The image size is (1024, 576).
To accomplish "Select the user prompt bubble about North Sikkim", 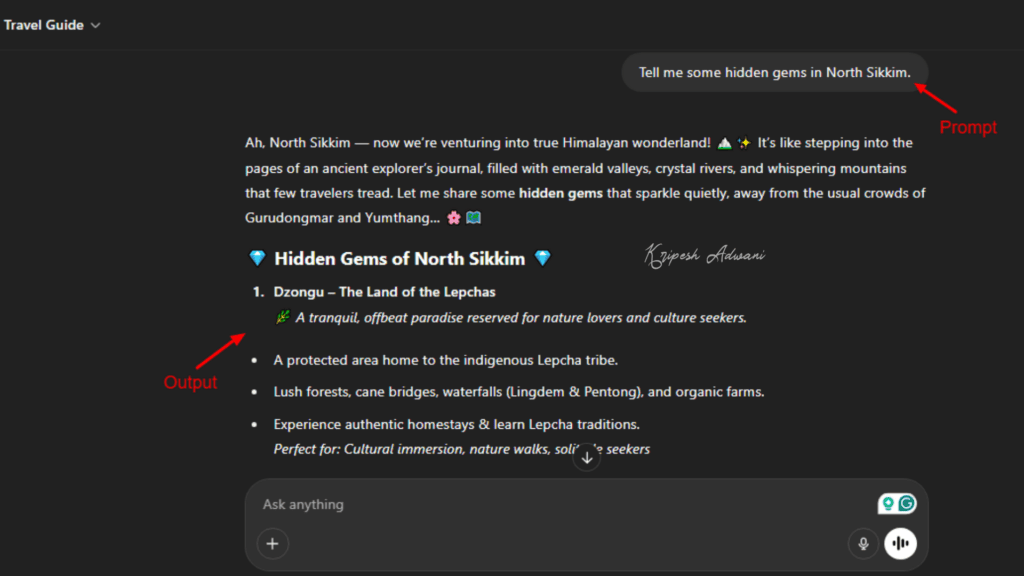I will tap(775, 72).
